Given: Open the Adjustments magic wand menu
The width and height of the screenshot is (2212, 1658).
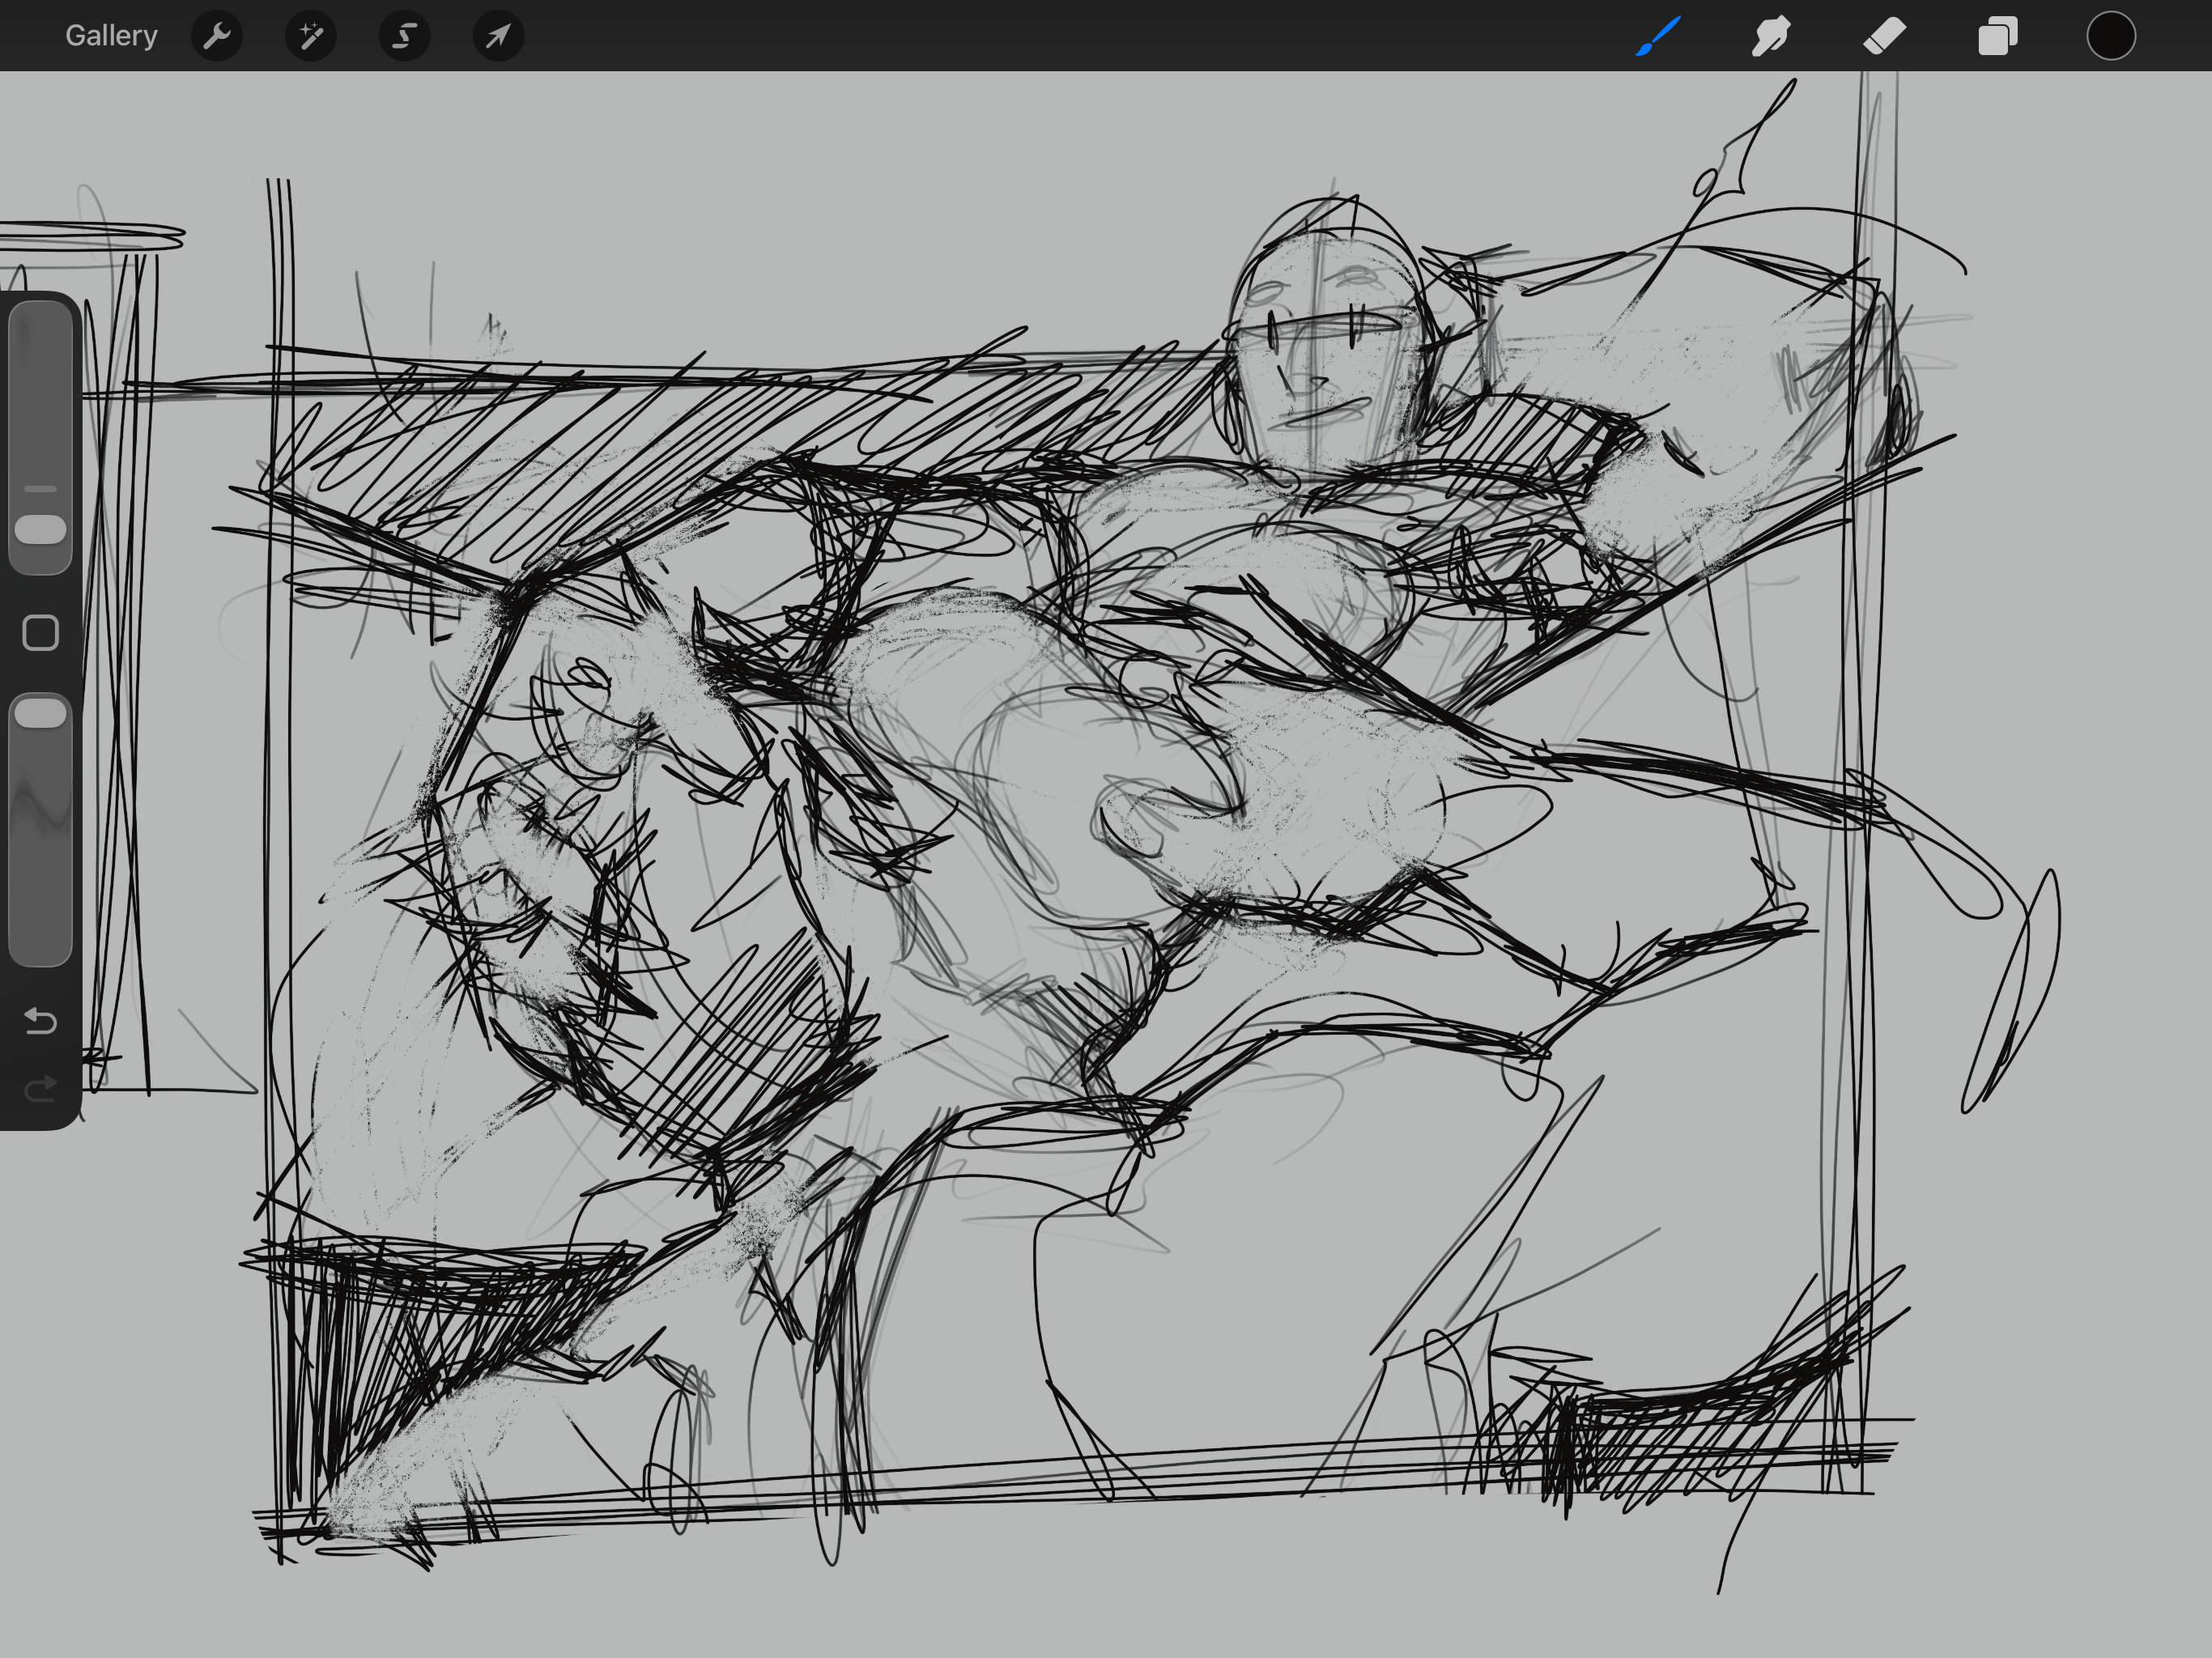Looking at the screenshot, I should pyautogui.click(x=311, y=36).
